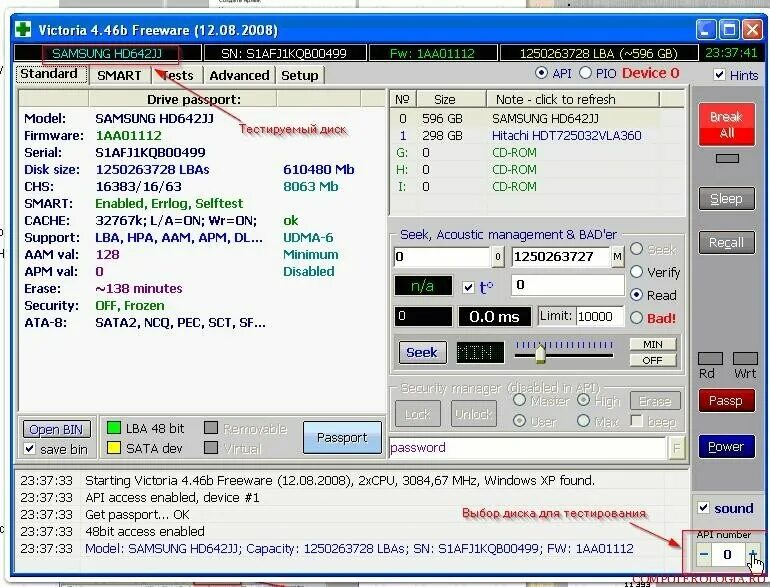Screen dimensions: 770x587
Task: Click the disabled Unlock button
Action: [473, 415]
